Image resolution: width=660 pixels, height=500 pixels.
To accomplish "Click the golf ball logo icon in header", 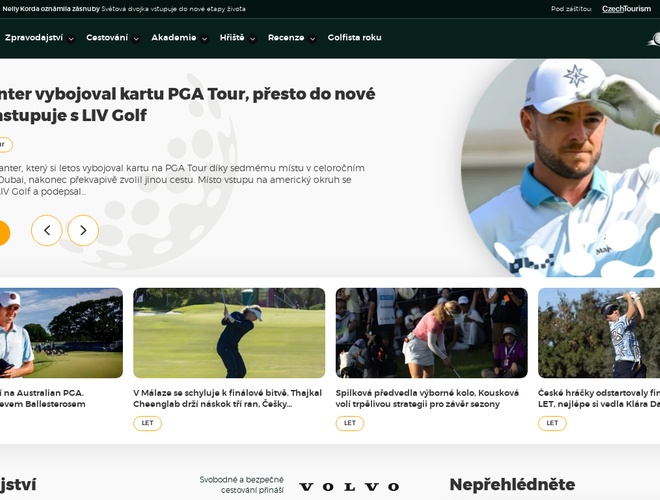I will pos(654,39).
